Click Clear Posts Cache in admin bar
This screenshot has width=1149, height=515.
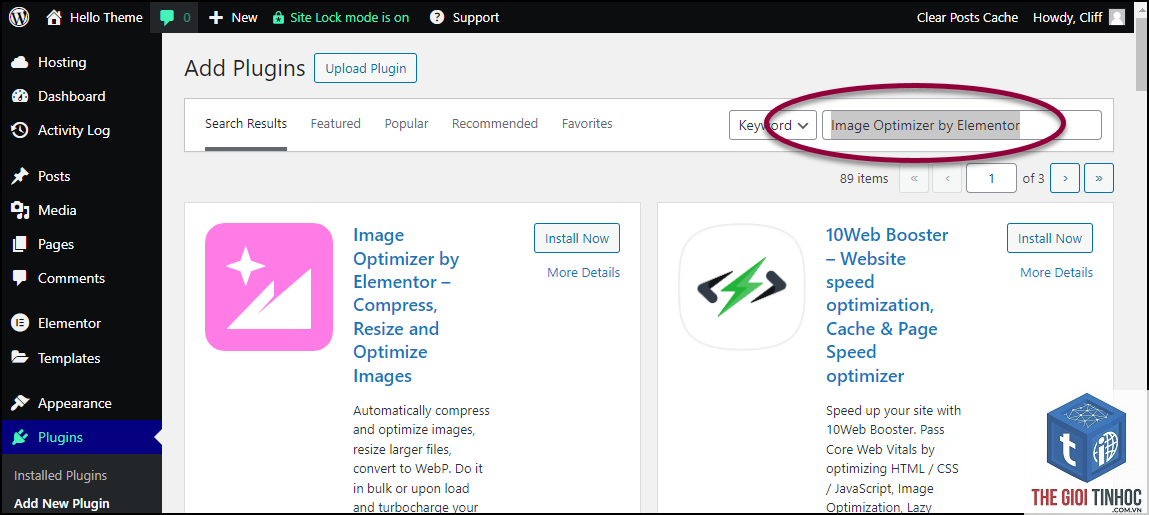click(x=967, y=17)
